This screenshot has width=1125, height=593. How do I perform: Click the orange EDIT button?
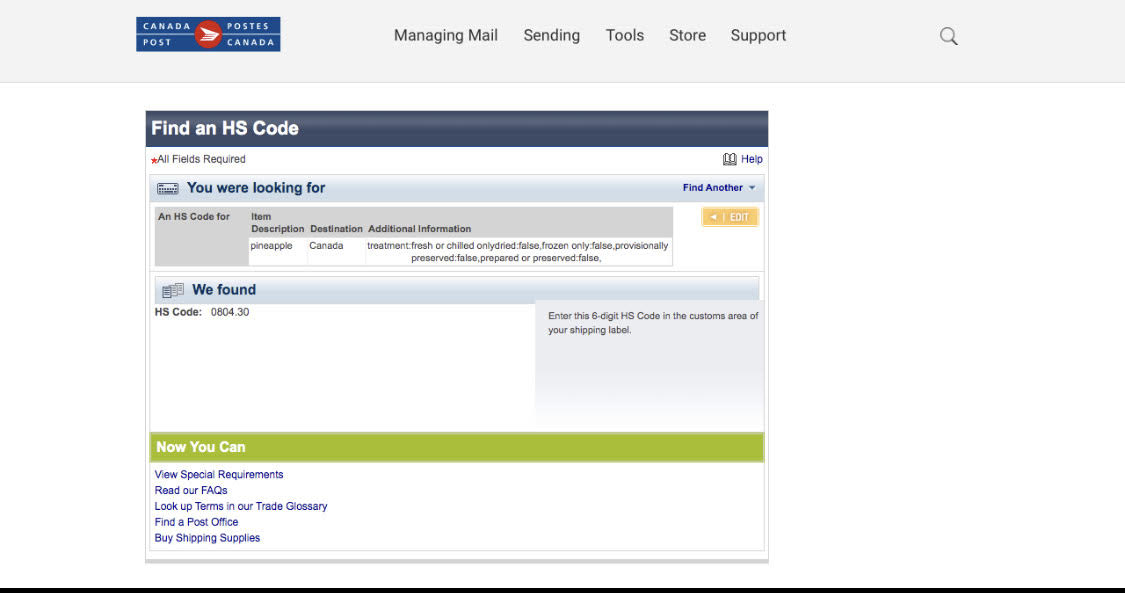point(730,217)
